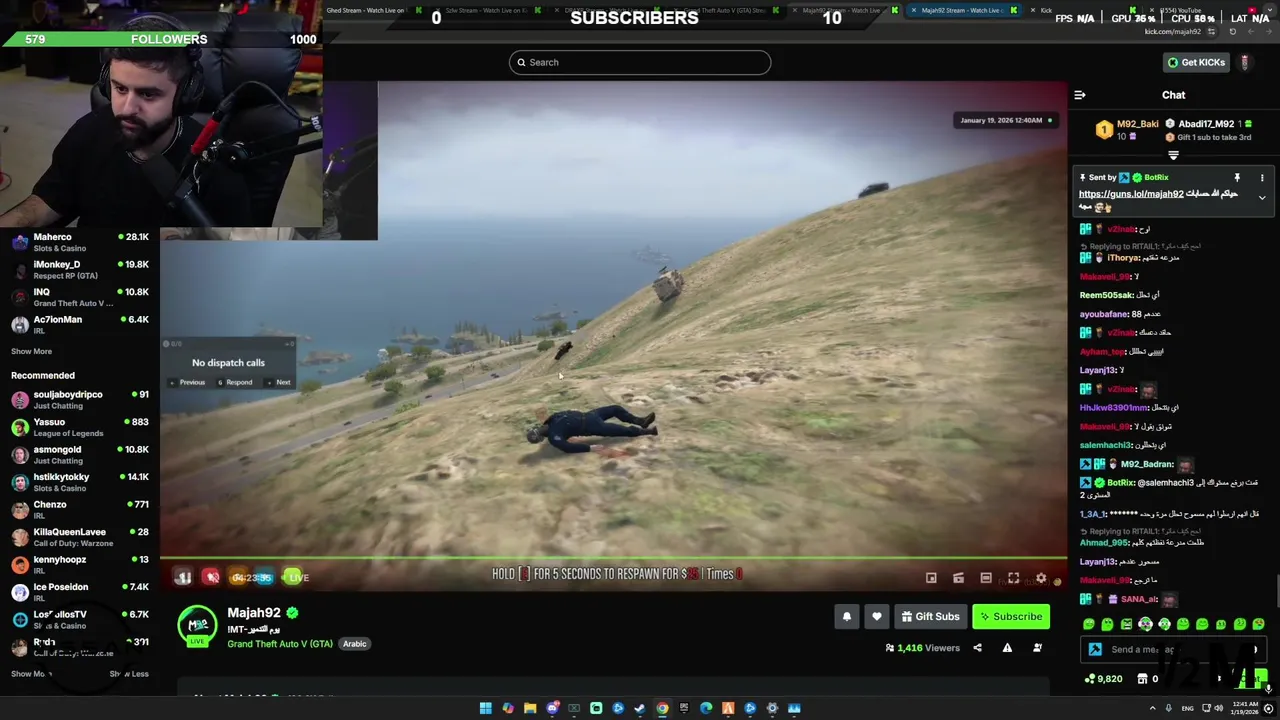
Task: Pause the stream with the play/pause control
Action: [x=183, y=577]
